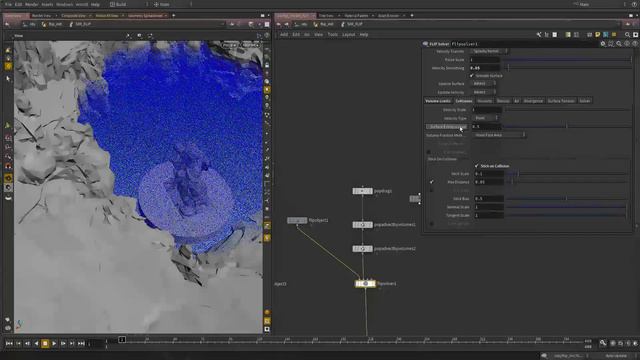640x360 pixels.
Task: Open the Render menu in menu bar
Action: [31, 4]
